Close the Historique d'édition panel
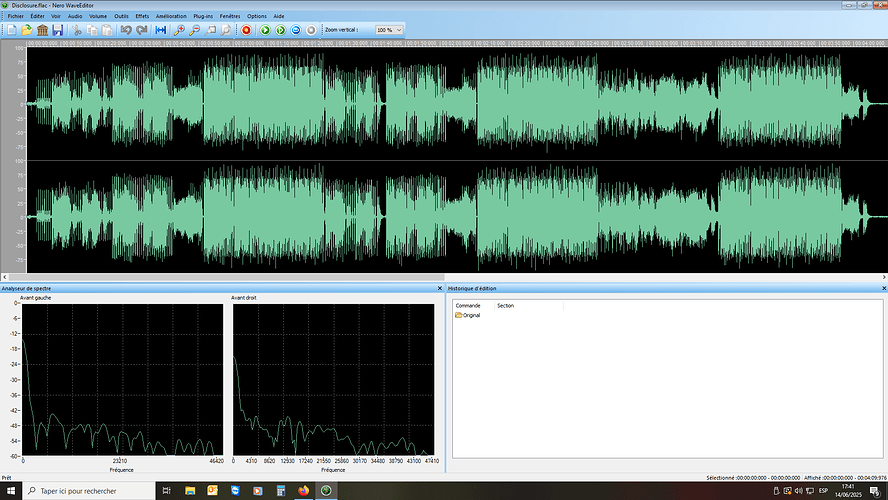 [x=884, y=288]
